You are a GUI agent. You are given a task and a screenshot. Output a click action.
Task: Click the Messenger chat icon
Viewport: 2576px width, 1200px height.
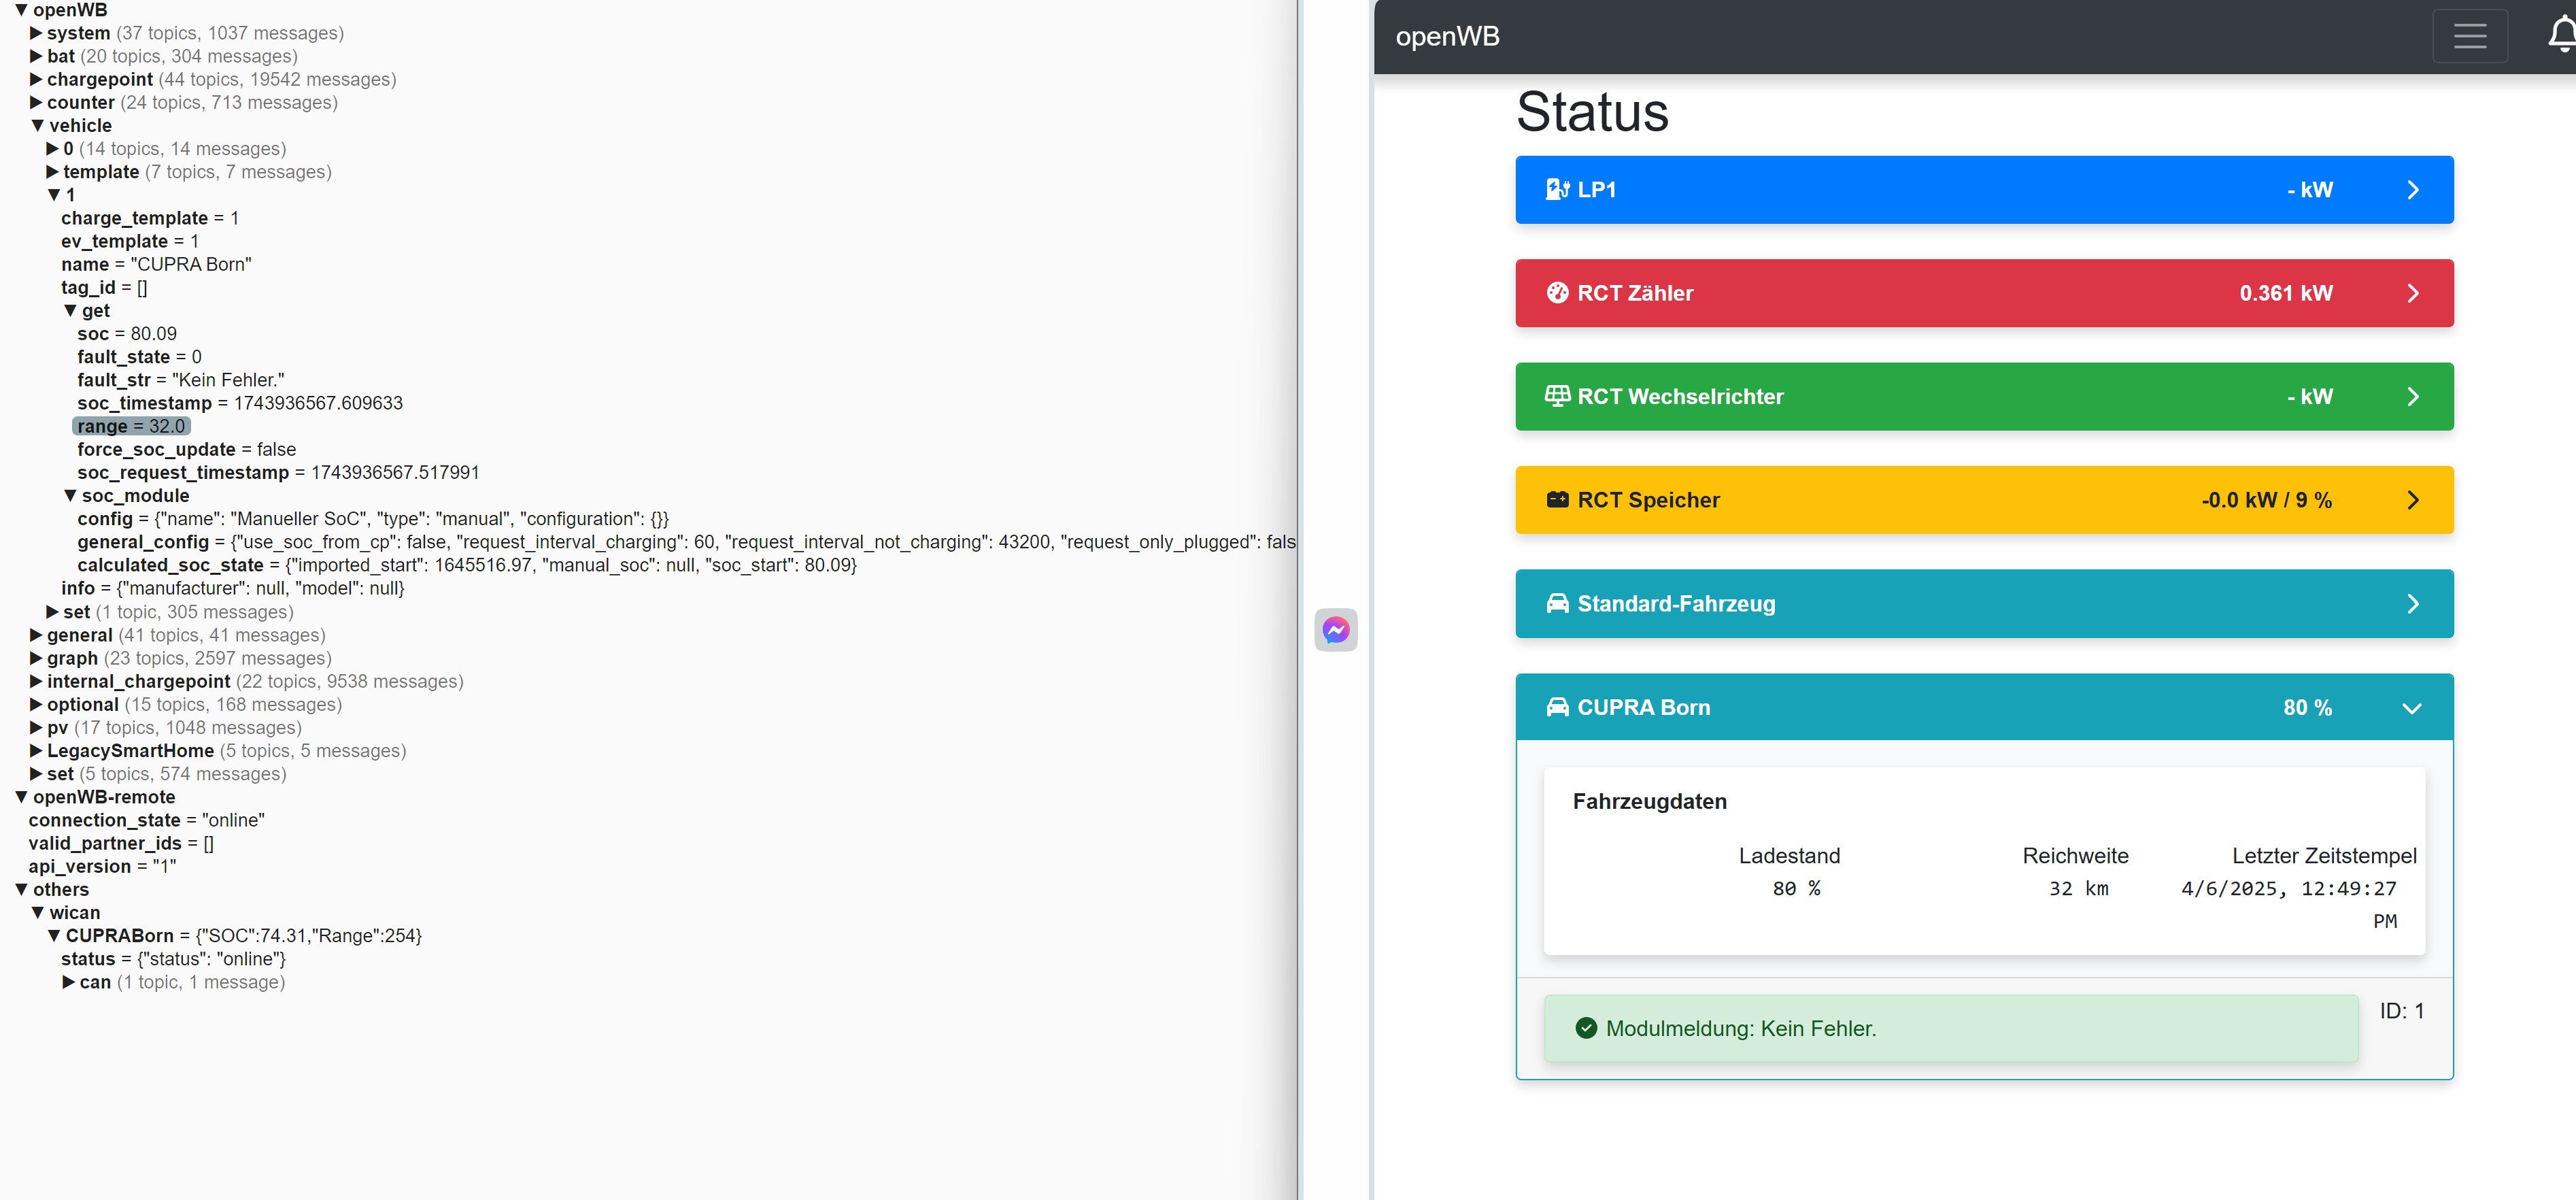1335,630
